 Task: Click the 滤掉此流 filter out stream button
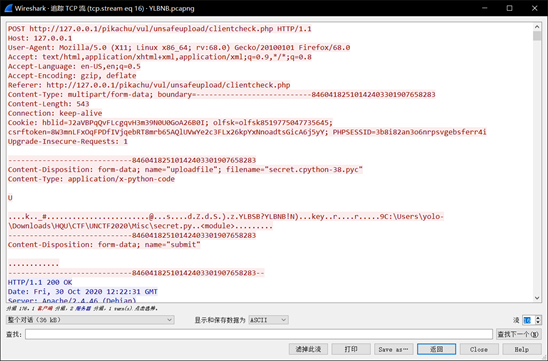pyautogui.click(x=308, y=349)
